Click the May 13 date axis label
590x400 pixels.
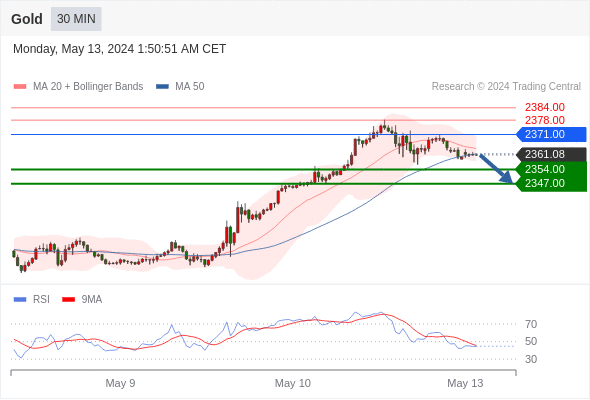[x=465, y=383]
